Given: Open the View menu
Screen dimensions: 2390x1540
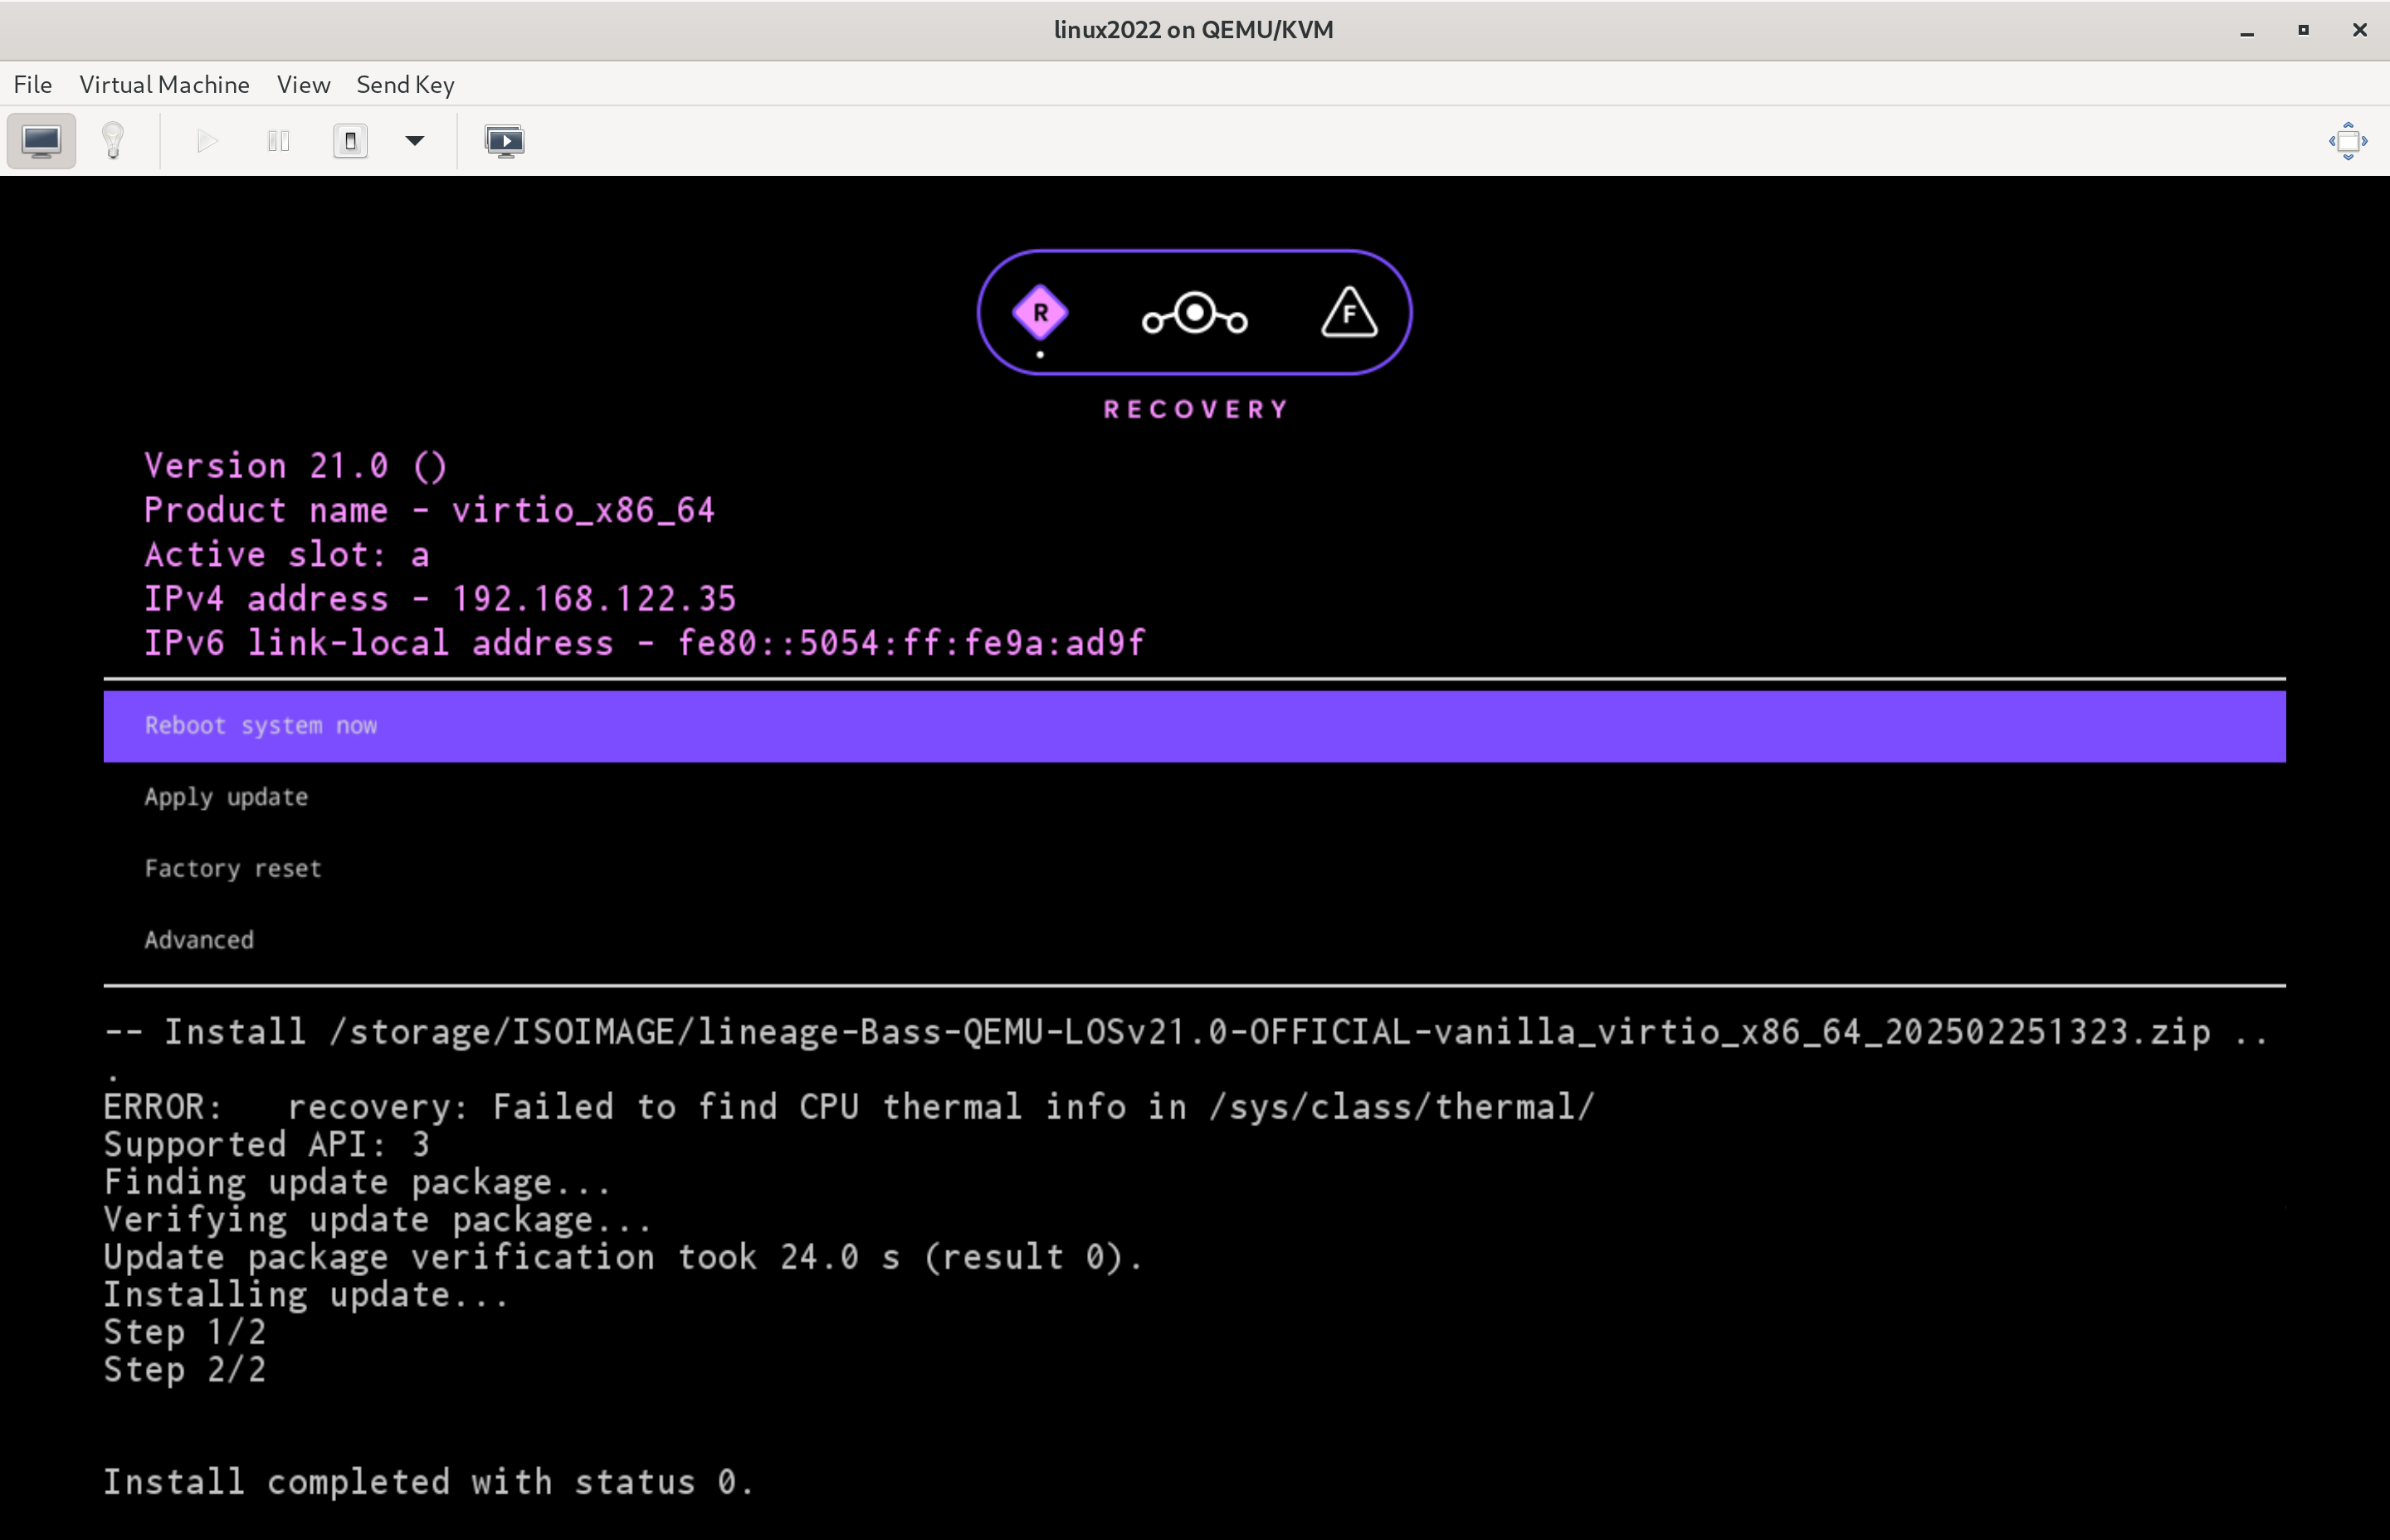Looking at the screenshot, I should coord(303,84).
